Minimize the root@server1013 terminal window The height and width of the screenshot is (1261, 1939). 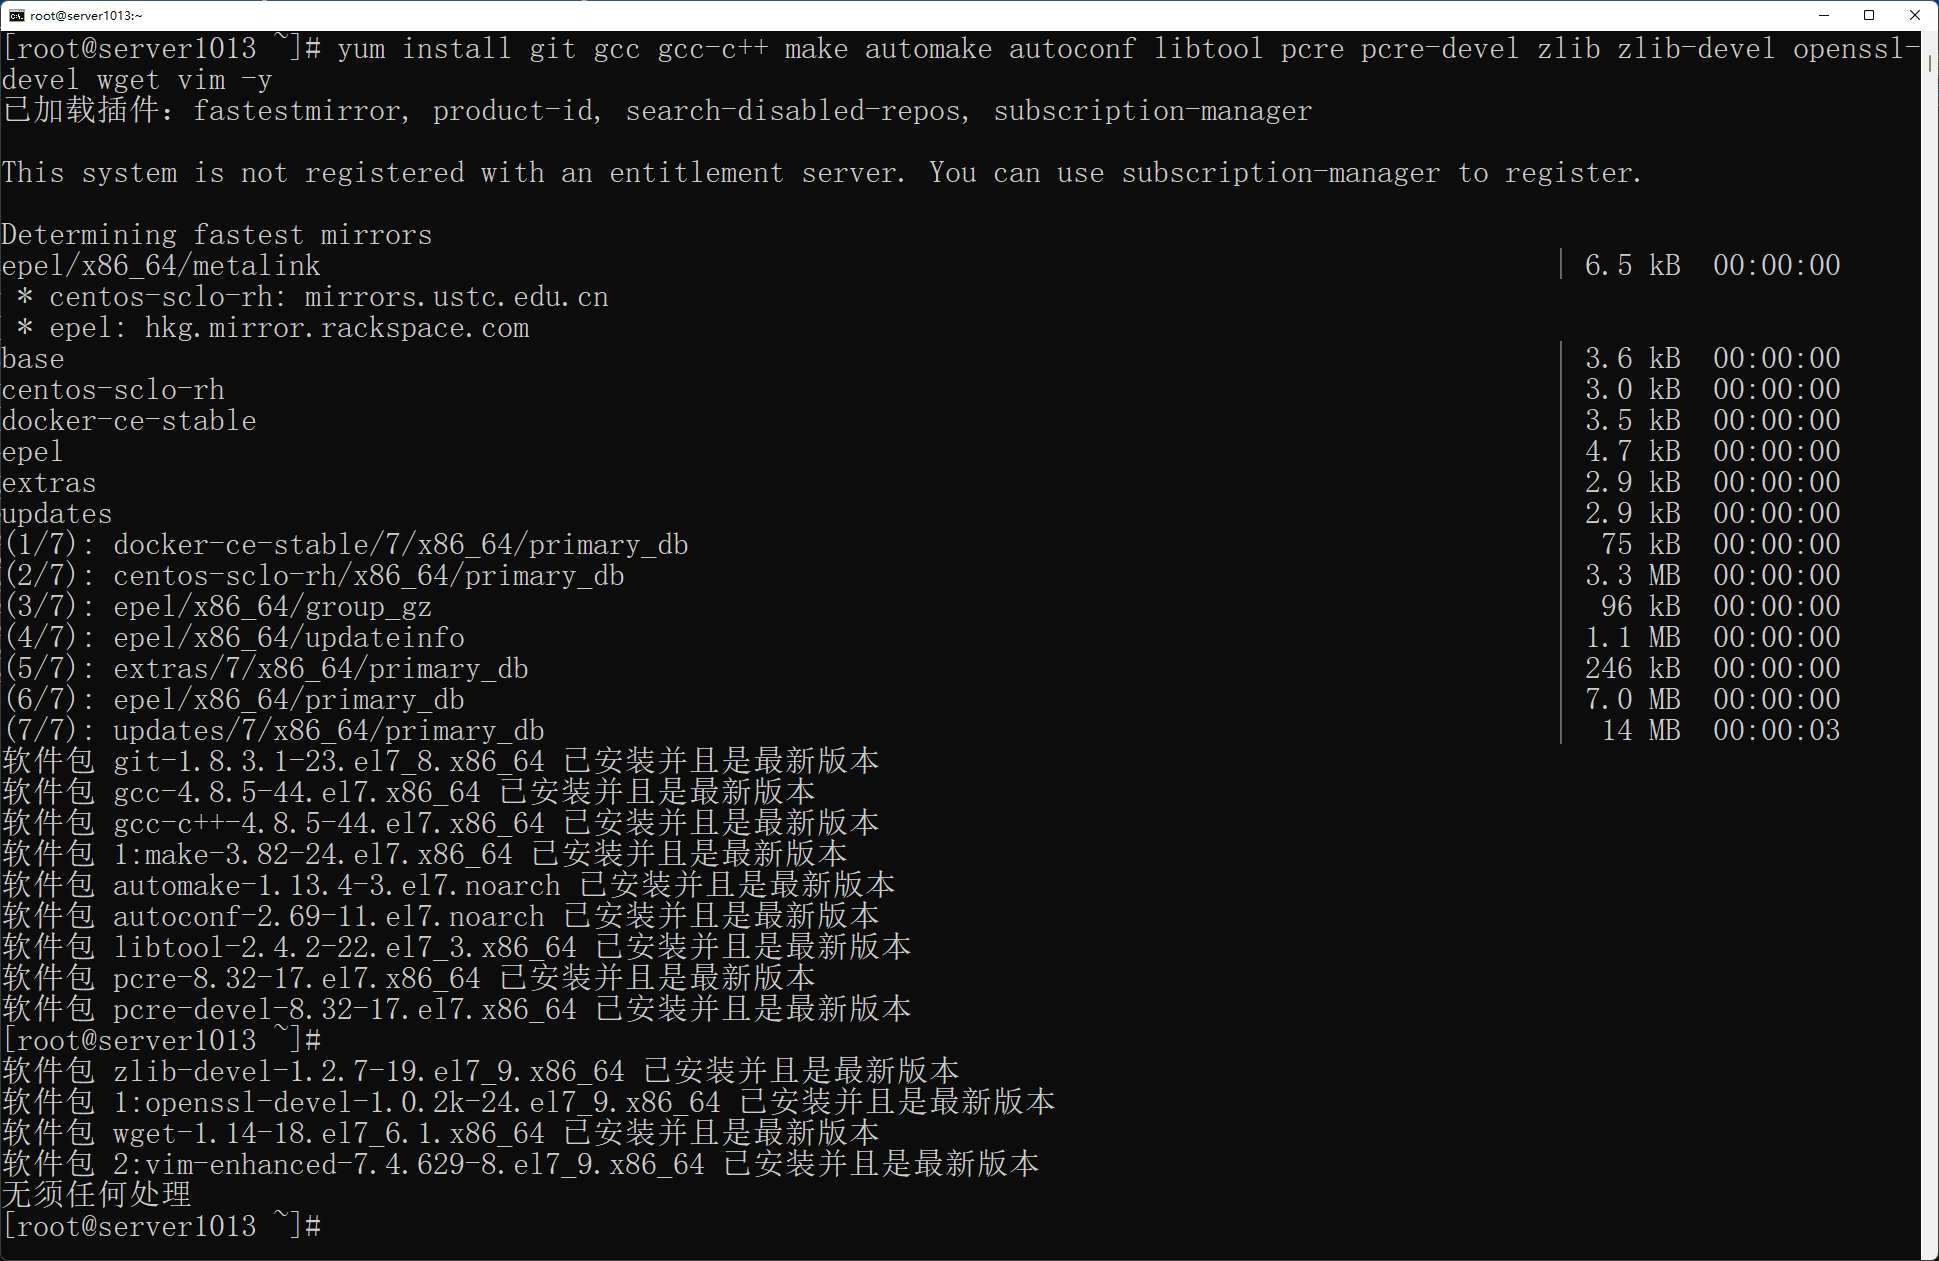click(x=1824, y=15)
